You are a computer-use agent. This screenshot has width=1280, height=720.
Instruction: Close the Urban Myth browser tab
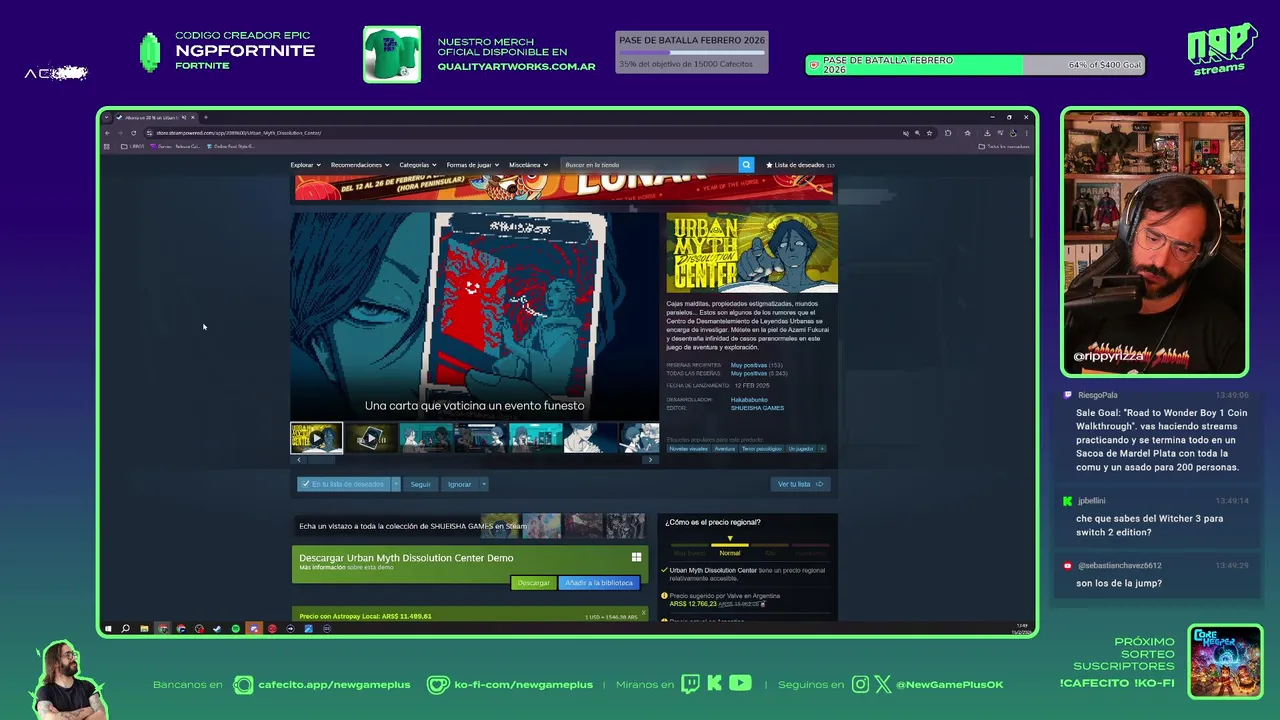pyautogui.click(x=193, y=118)
